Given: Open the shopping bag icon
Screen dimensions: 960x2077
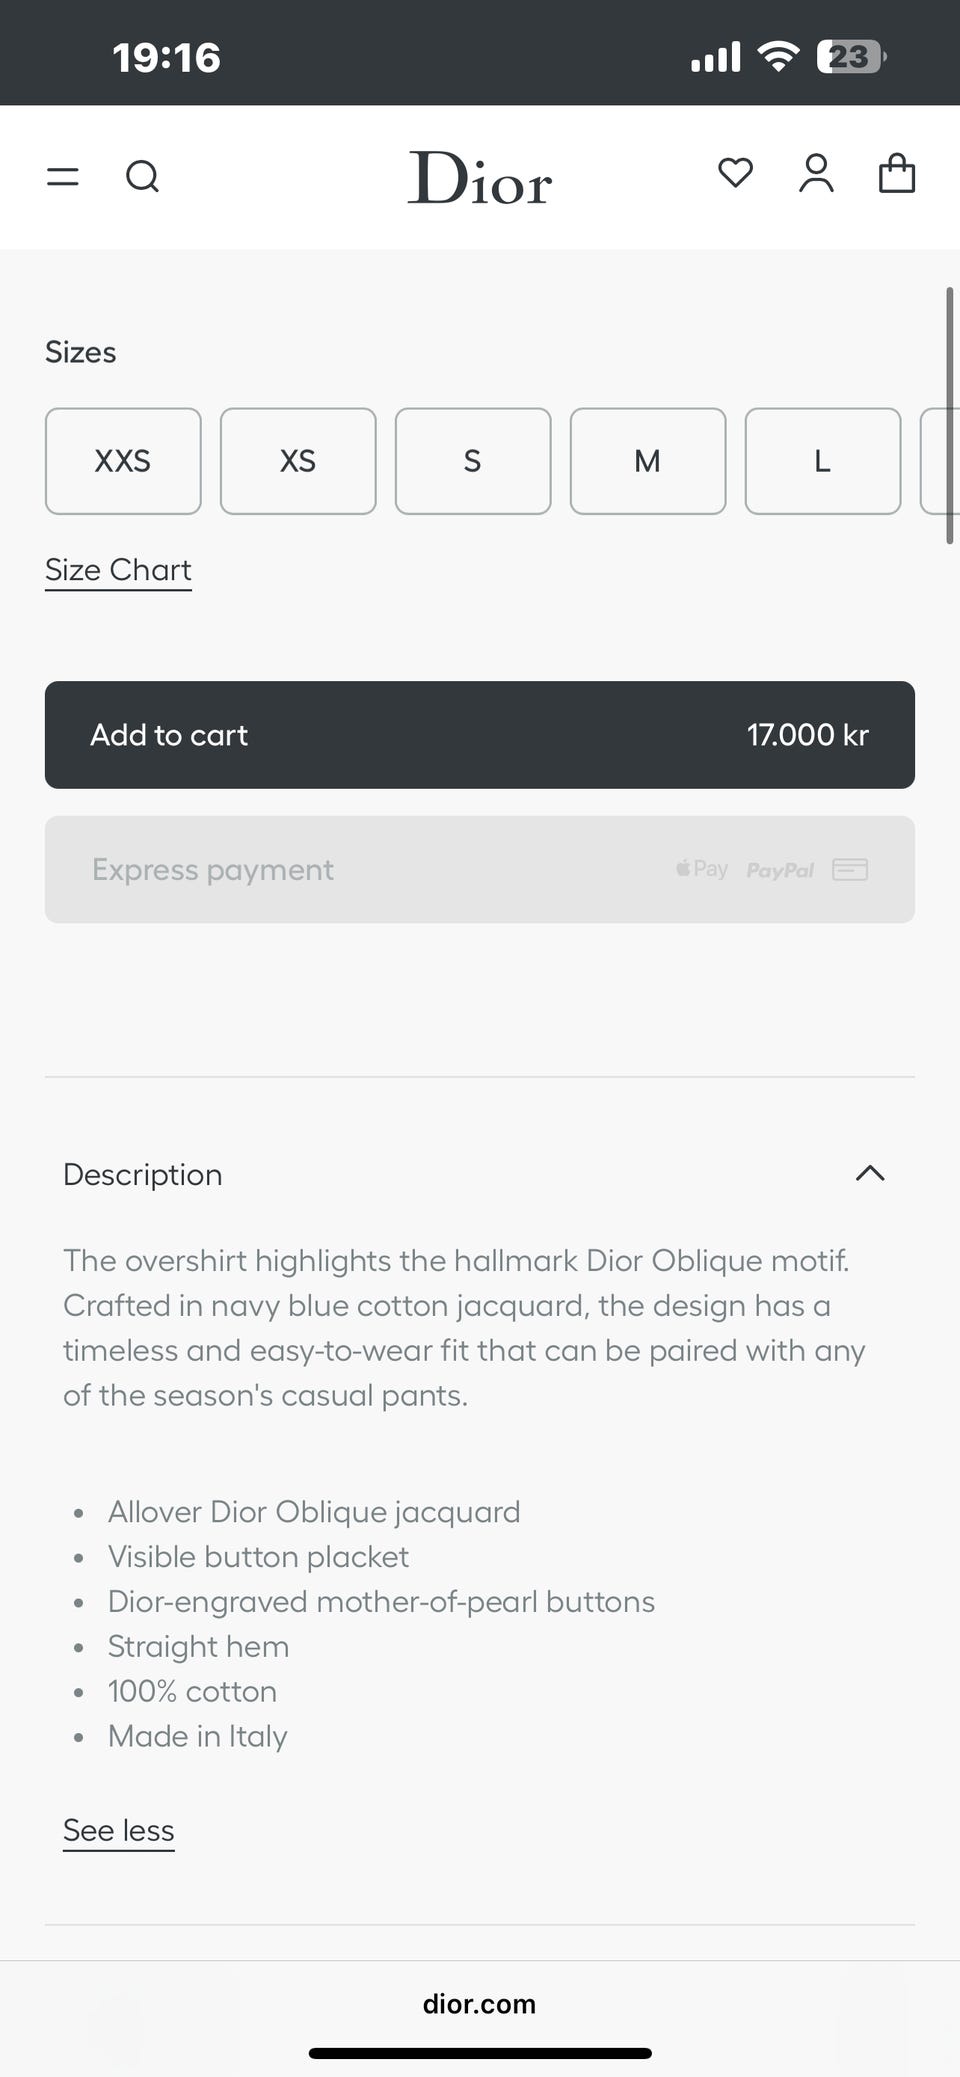Looking at the screenshot, I should [x=896, y=174].
